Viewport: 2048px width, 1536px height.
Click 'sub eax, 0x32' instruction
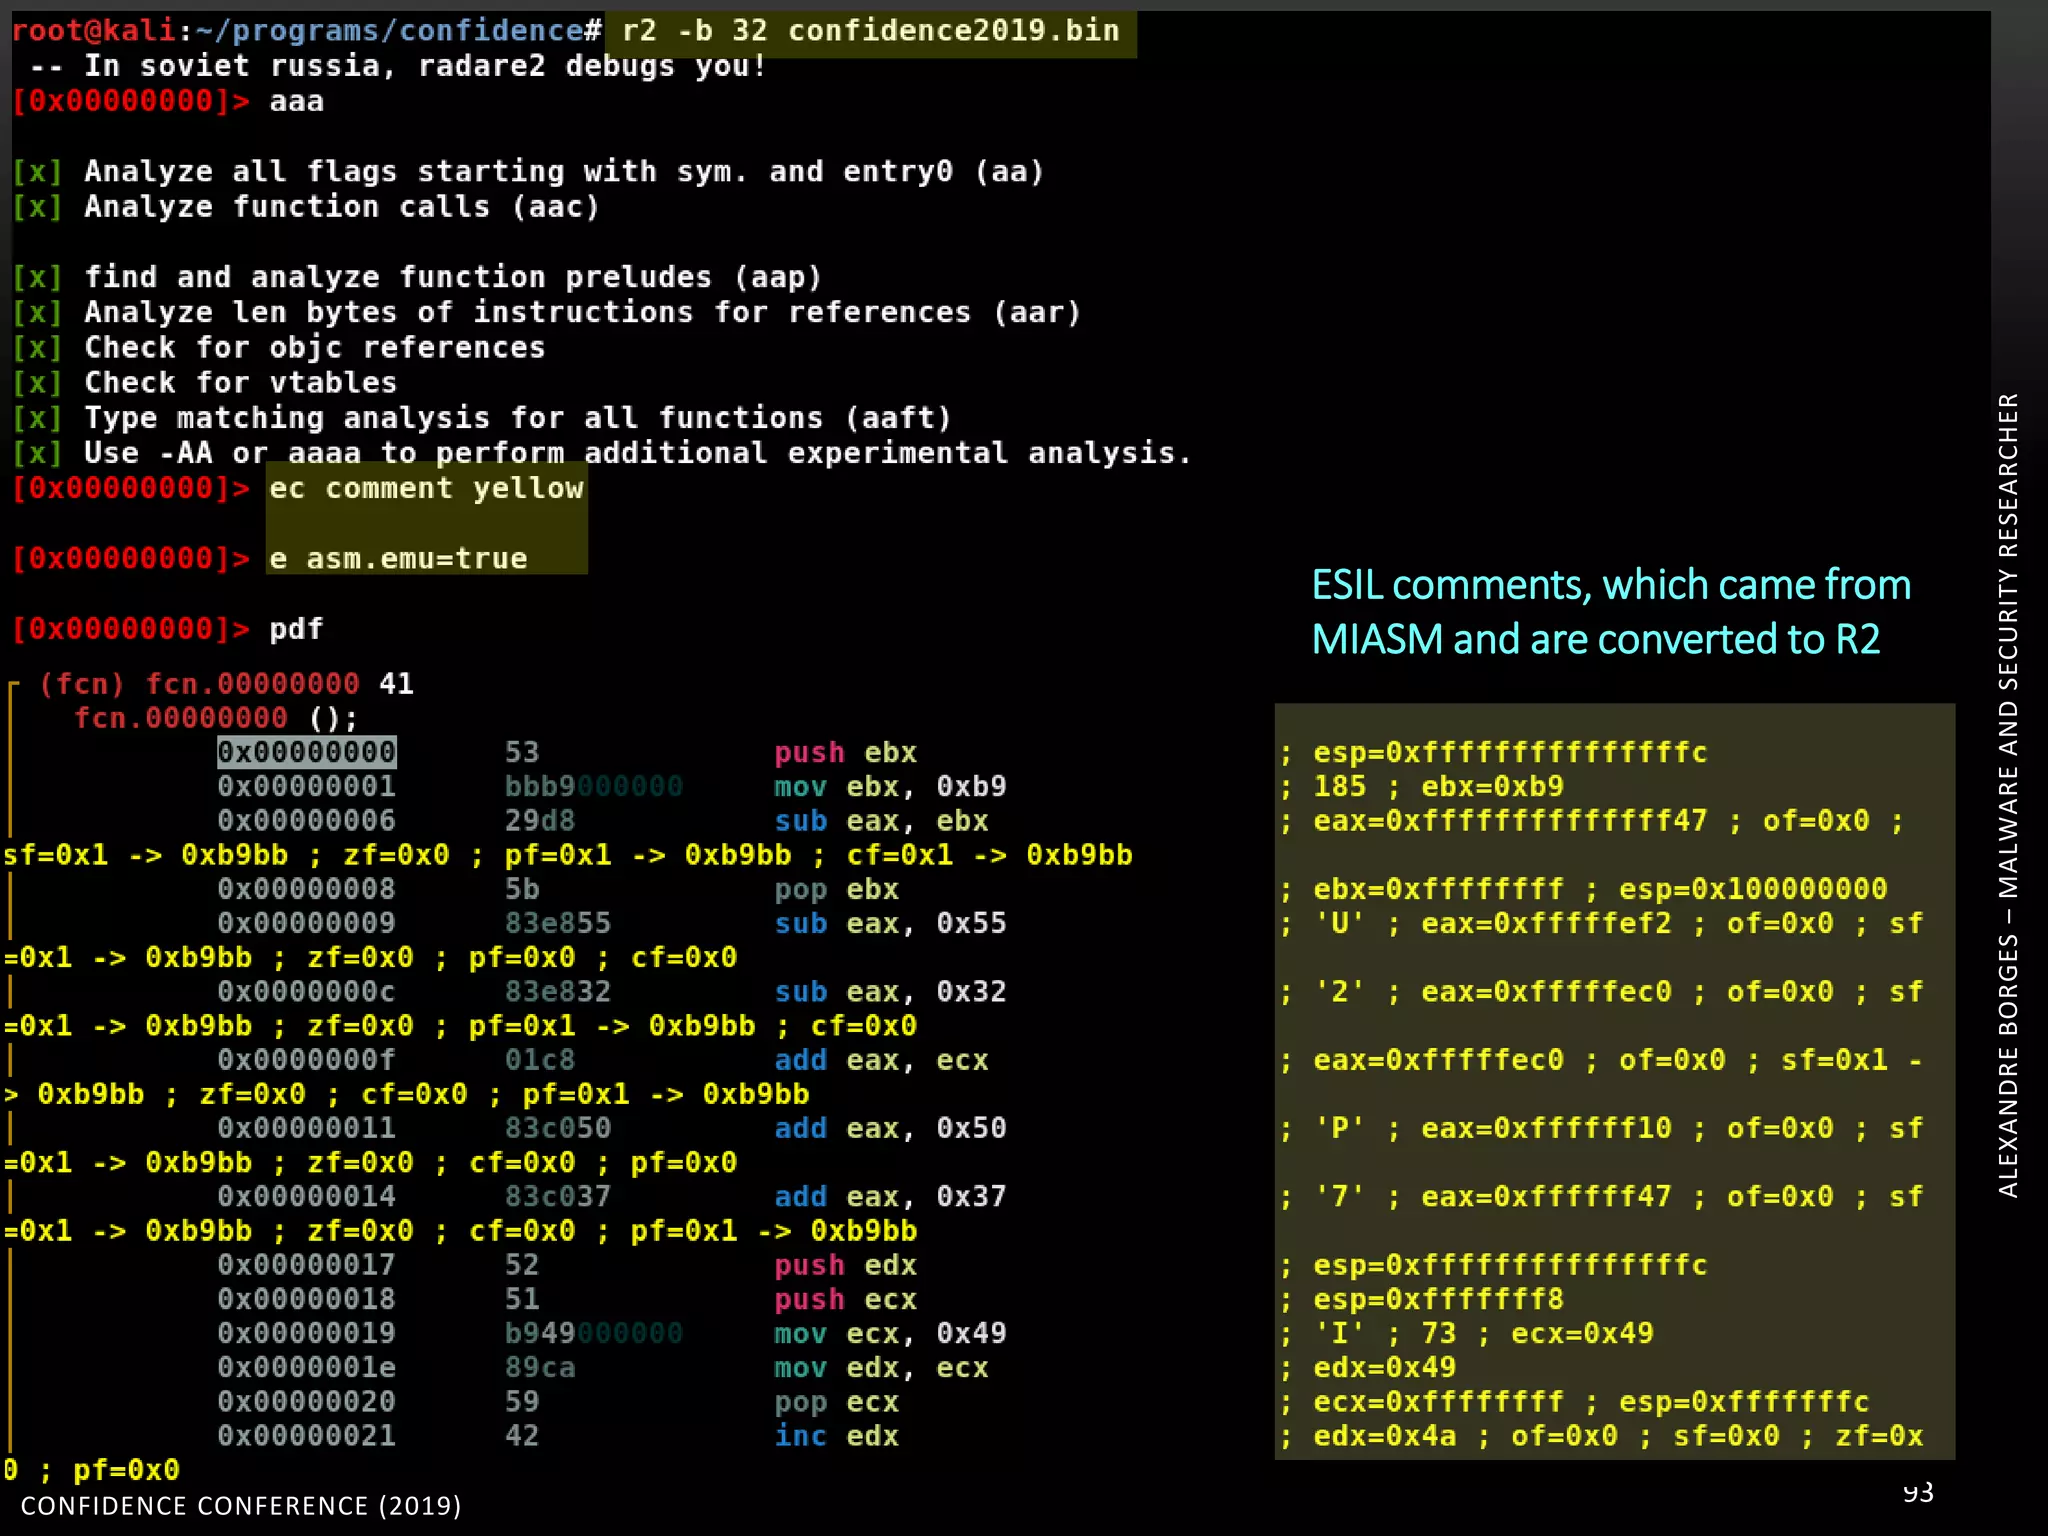point(890,991)
